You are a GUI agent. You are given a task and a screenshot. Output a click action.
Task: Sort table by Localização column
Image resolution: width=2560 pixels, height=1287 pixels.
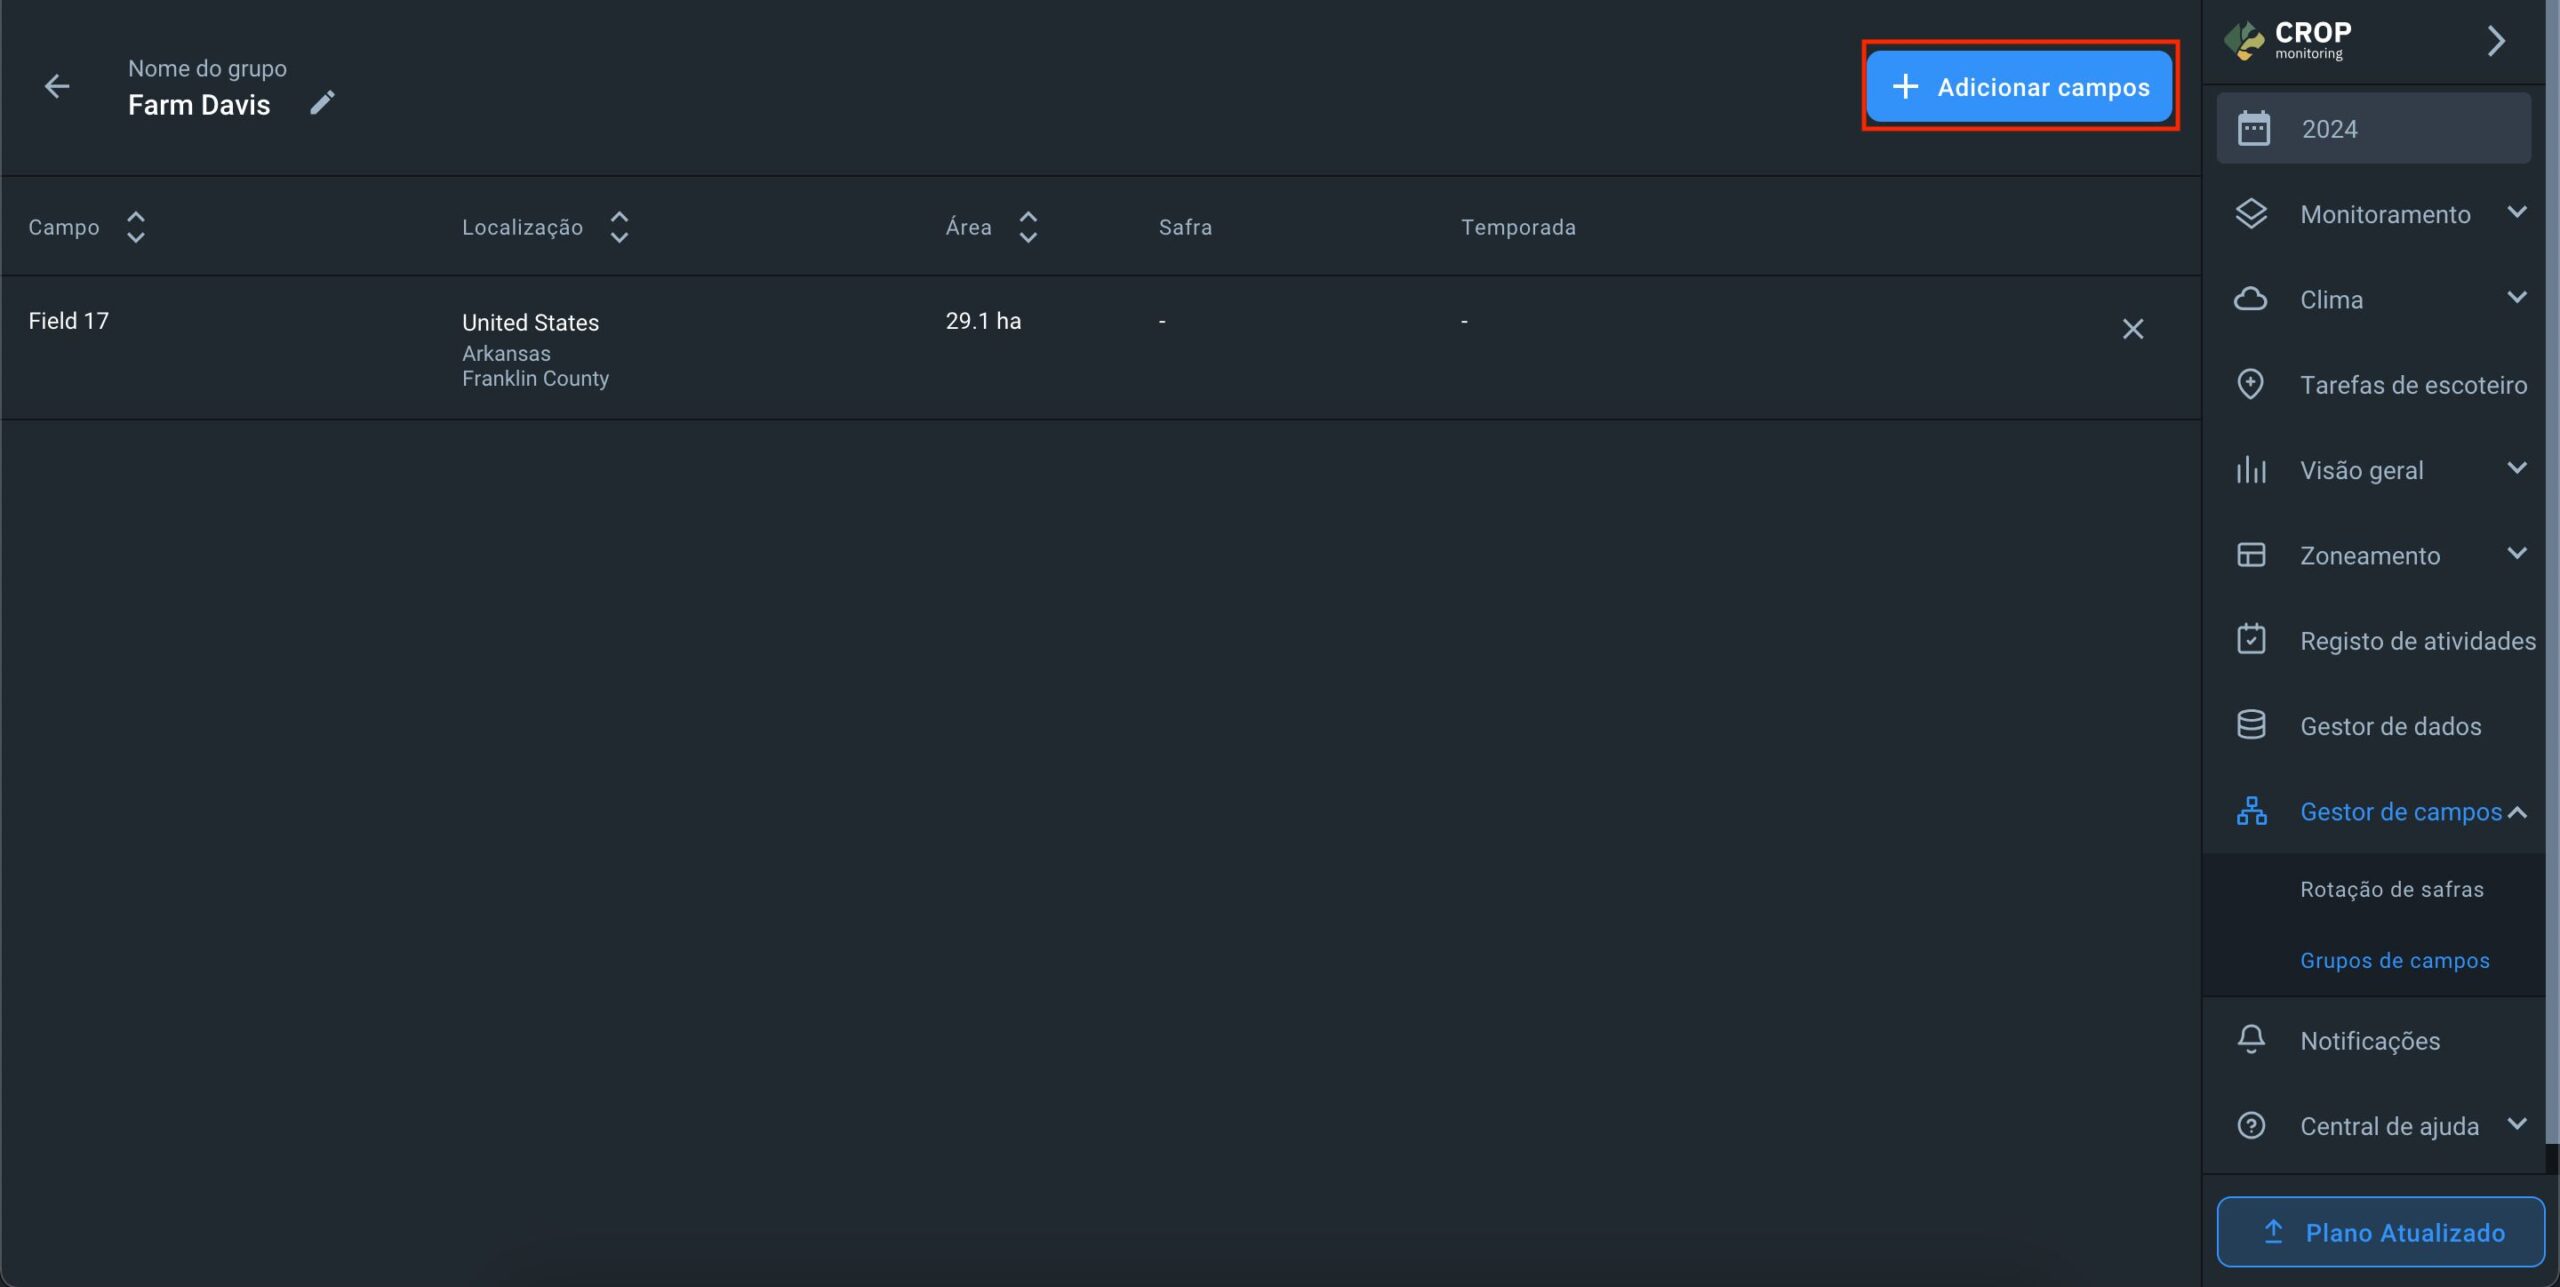pos(618,227)
